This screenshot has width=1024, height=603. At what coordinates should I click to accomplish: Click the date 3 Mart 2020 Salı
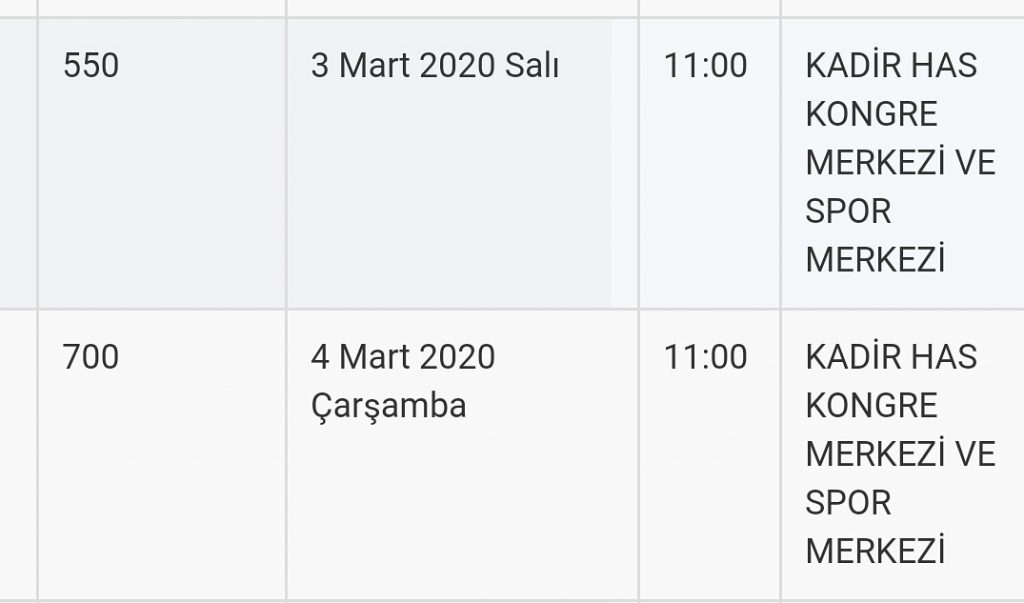[x=434, y=65]
